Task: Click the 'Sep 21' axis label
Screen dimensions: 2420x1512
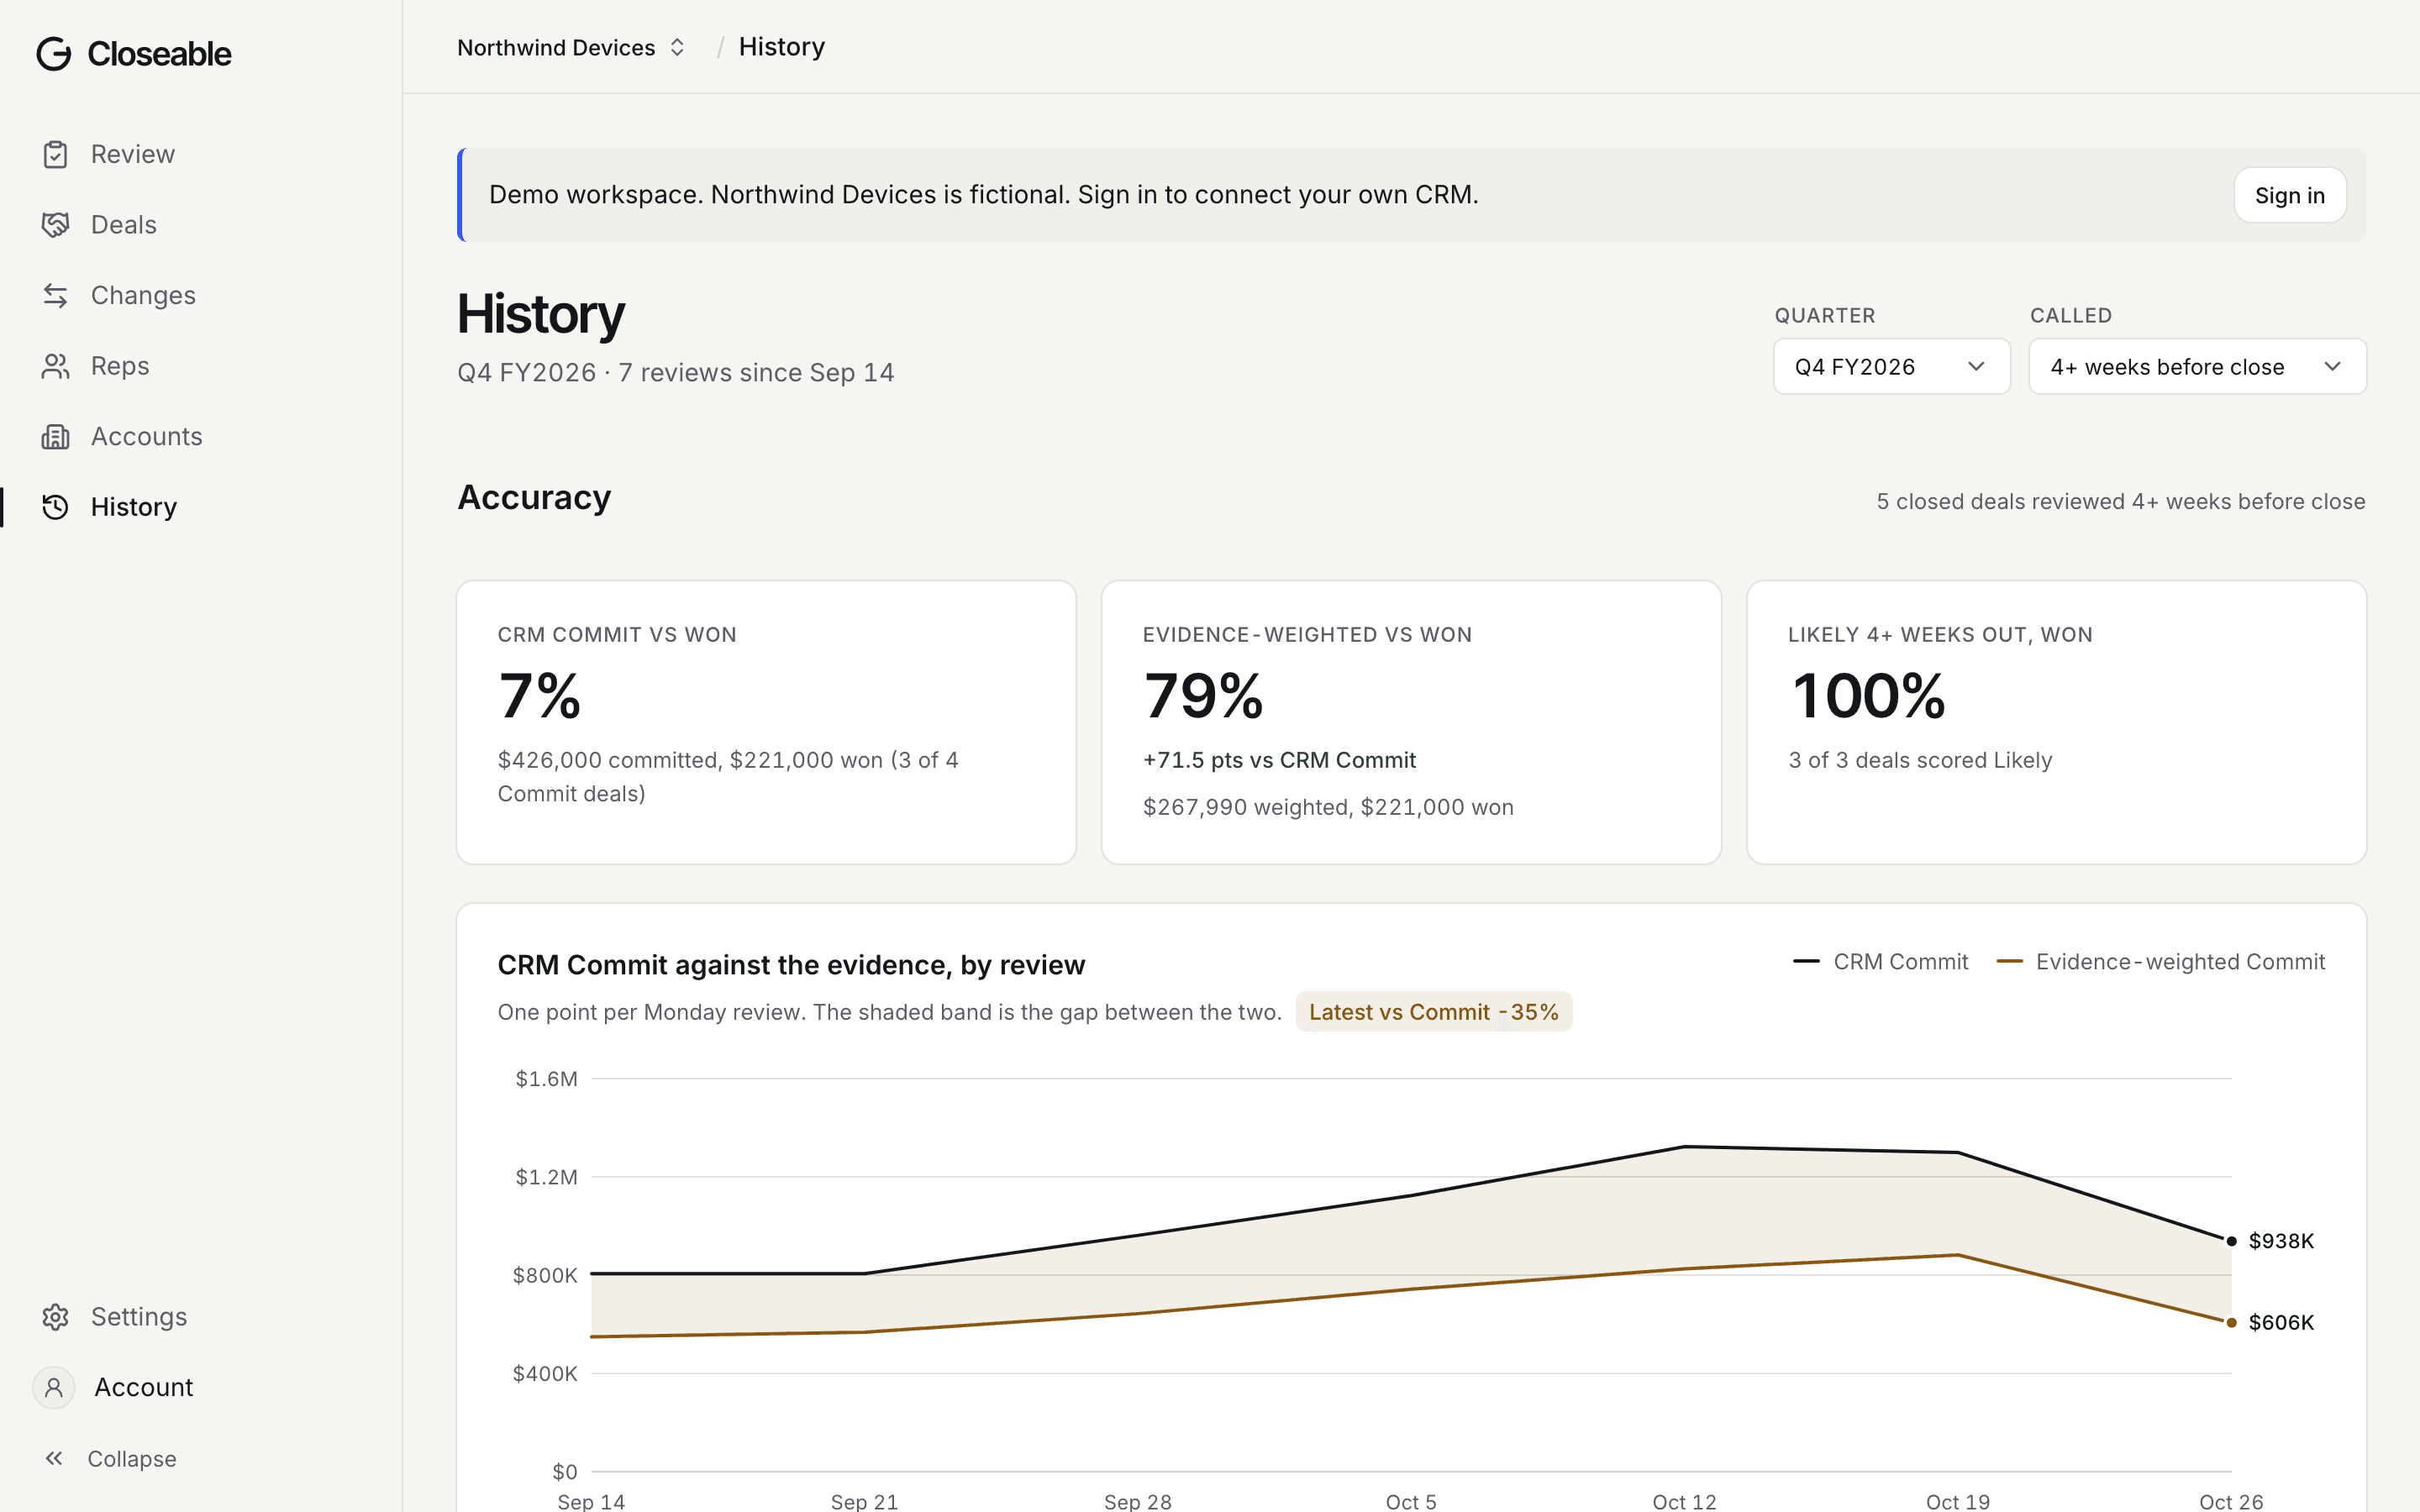Action: coord(864,1501)
